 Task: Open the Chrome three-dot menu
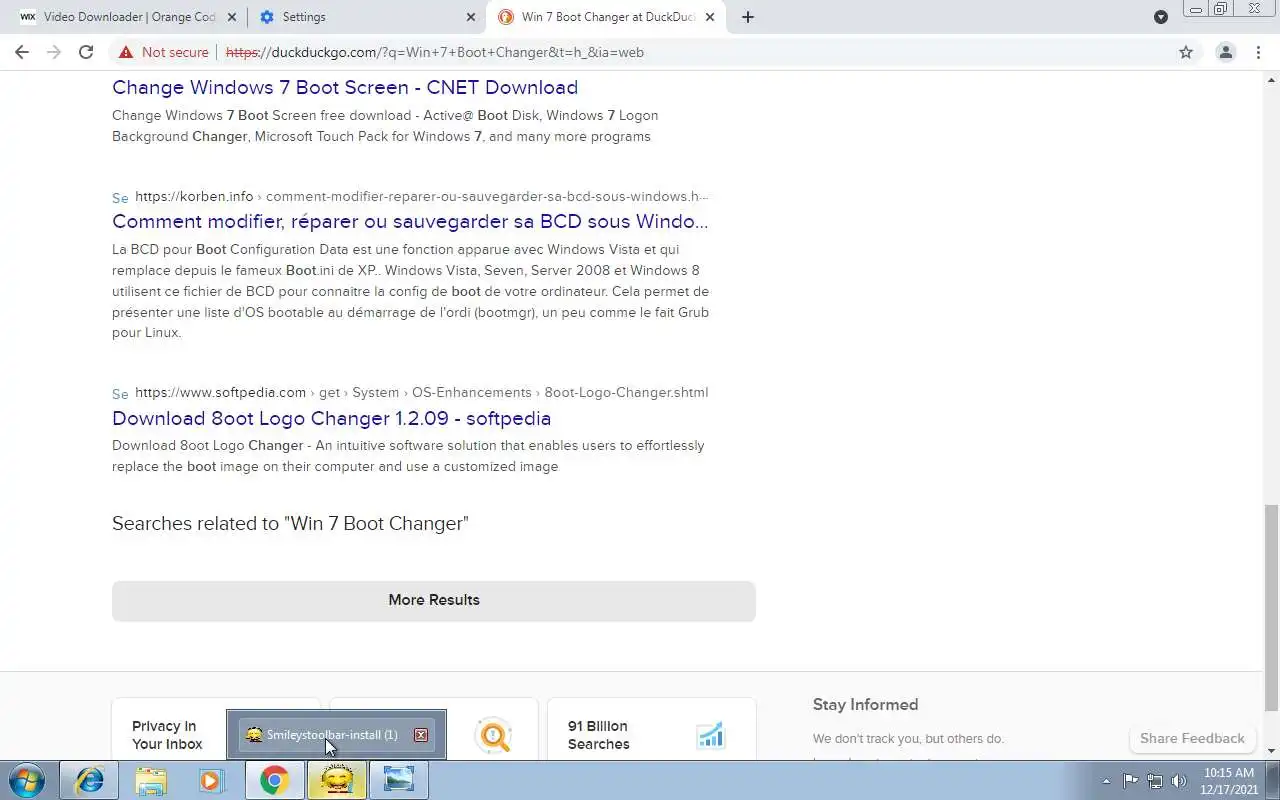click(x=1260, y=52)
